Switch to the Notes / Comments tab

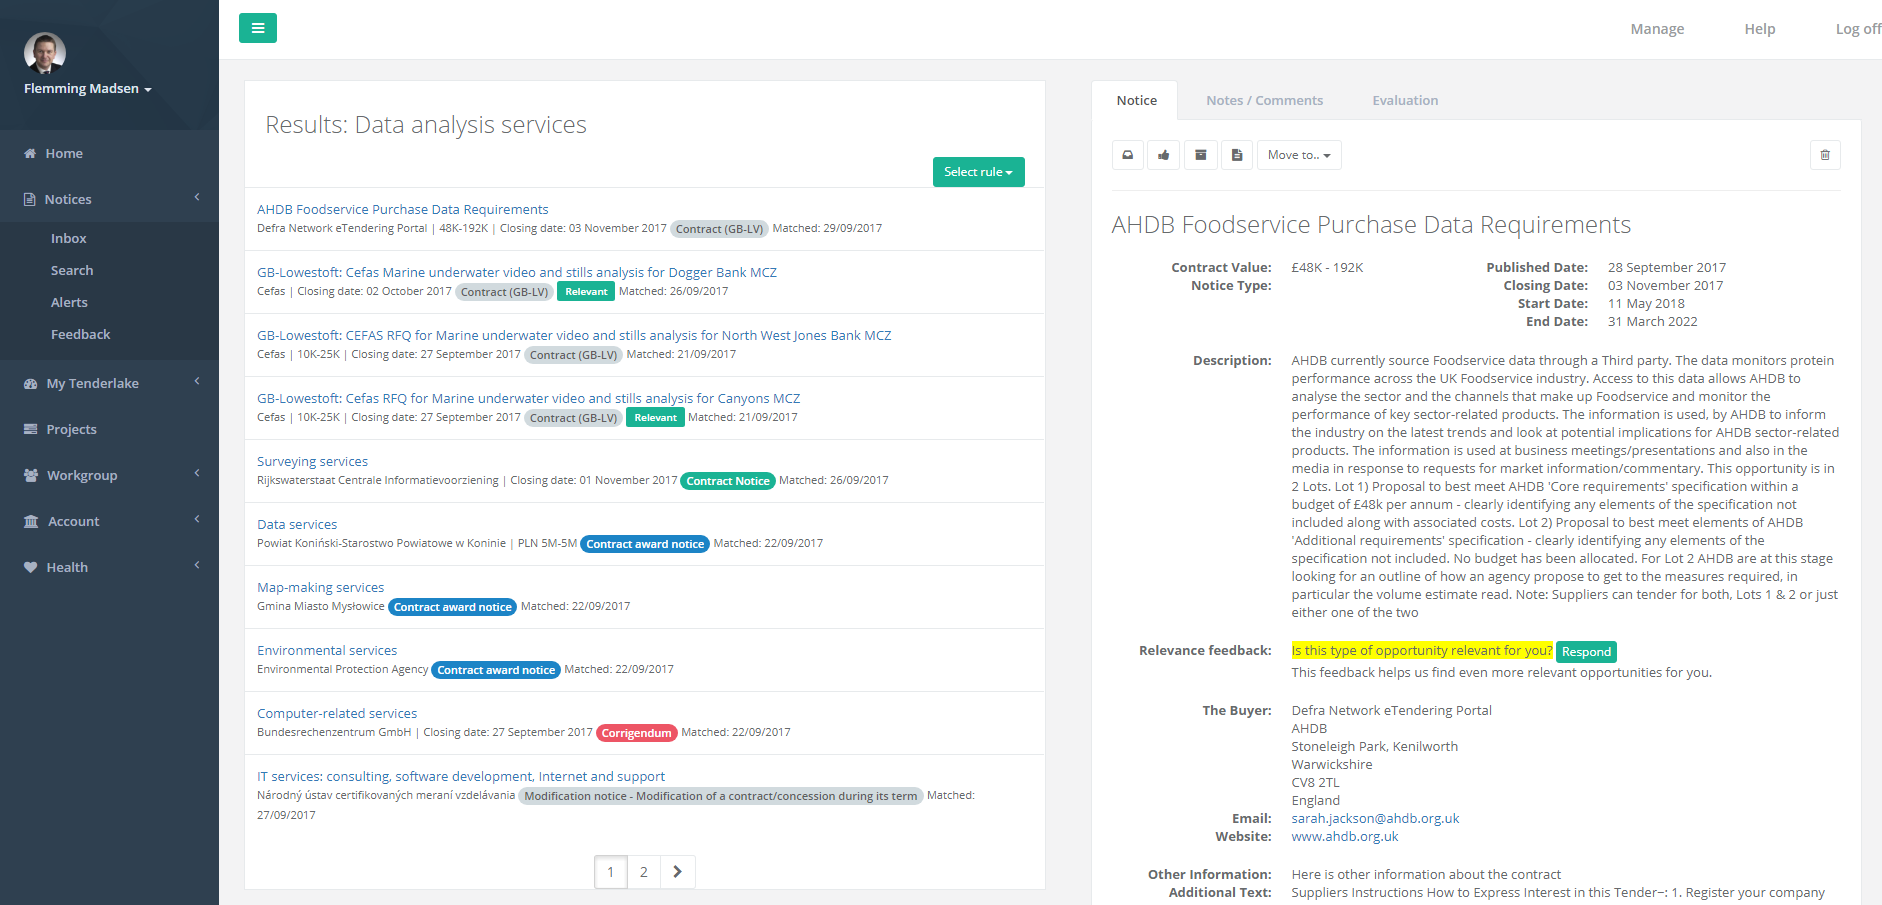click(x=1264, y=100)
